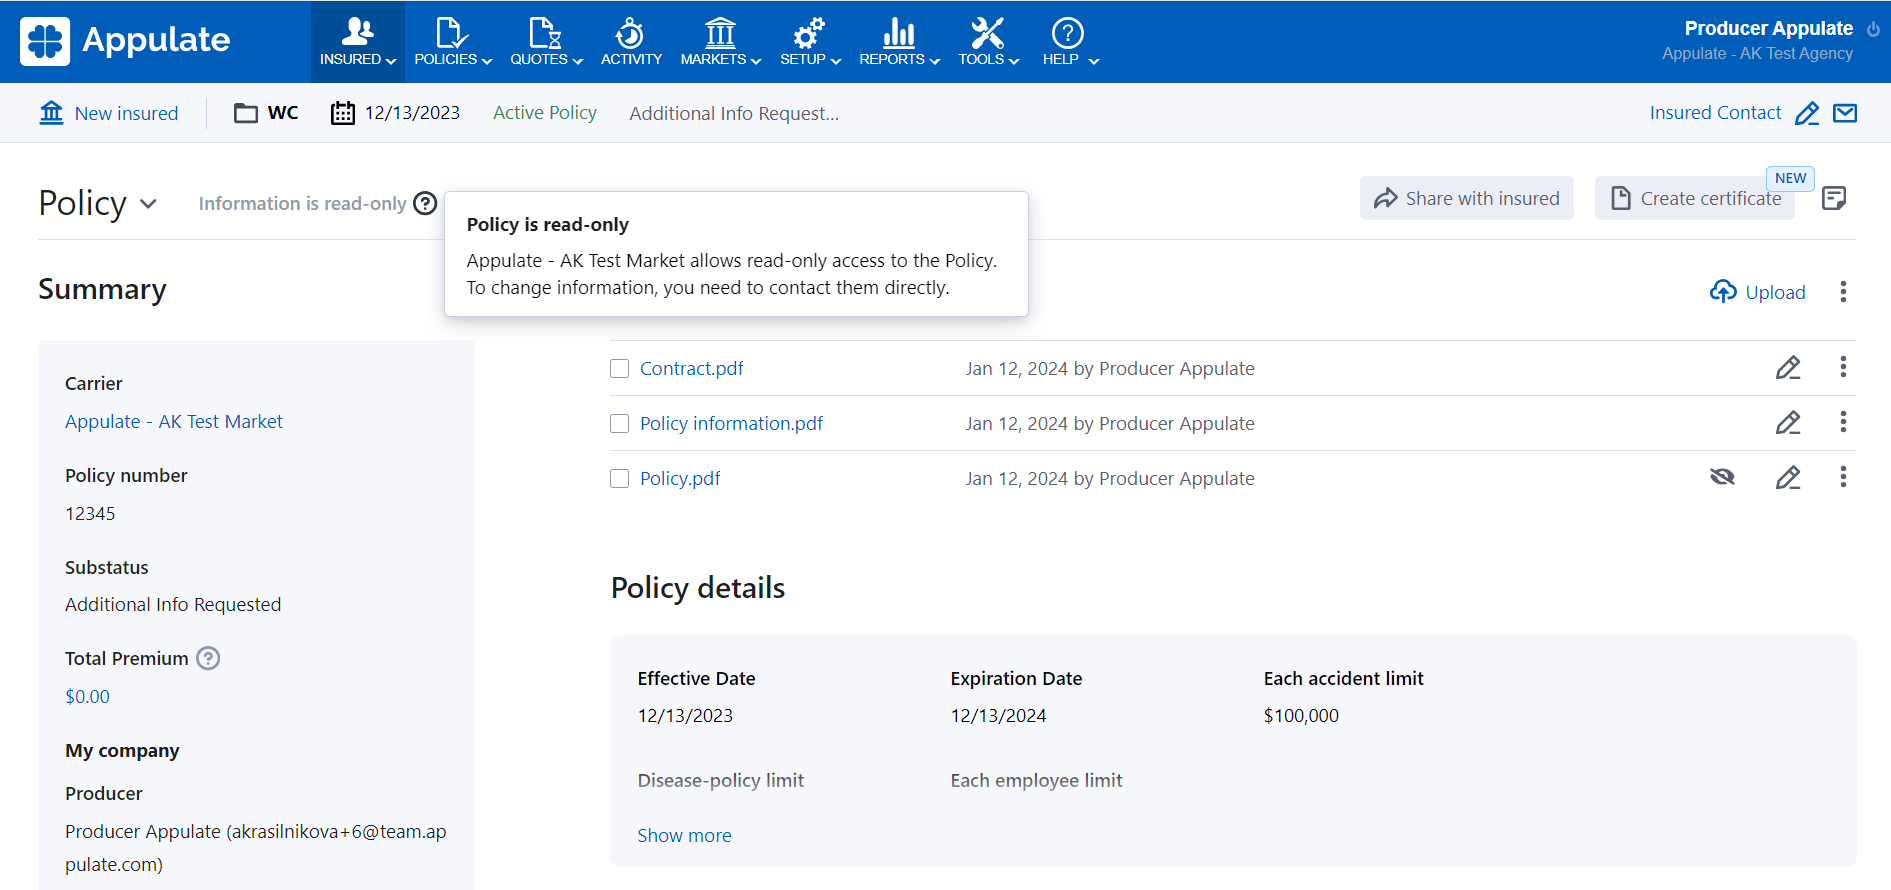Viewport: 1891px width, 890px height.
Task: Open the notes icon right of Create certificate
Action: [x=1834, y=198]
